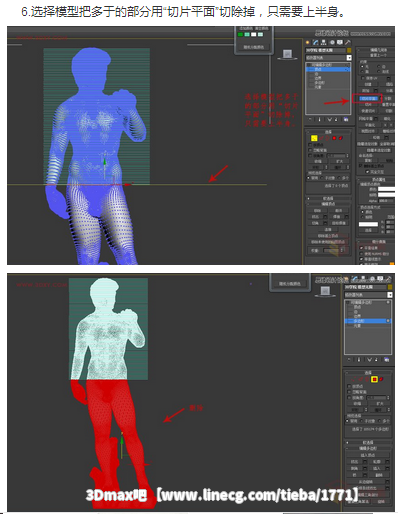Click Configure Modifier Sets icon in top screenshot
This screenshot has height=514, width=398.
[346, 119]
